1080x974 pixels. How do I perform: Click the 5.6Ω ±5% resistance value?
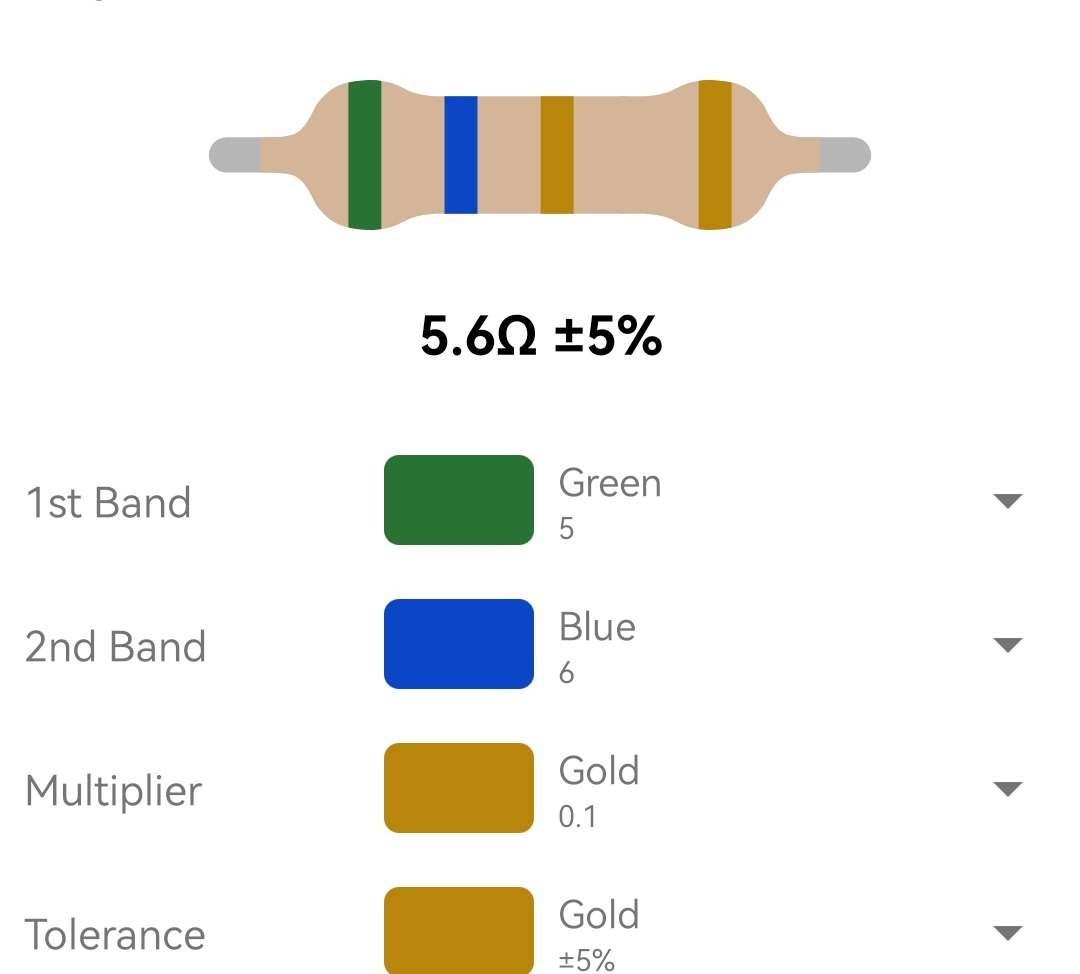(x=541, y=337)
